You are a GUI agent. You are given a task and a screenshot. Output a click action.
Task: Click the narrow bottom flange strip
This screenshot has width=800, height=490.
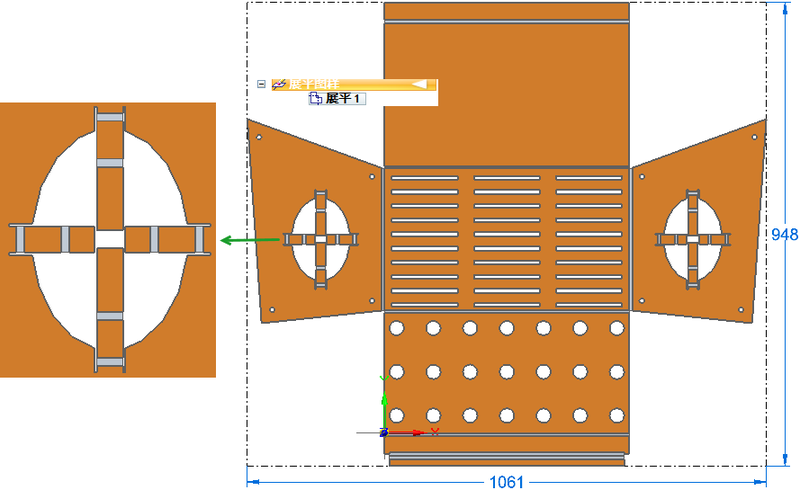(506, 460)
